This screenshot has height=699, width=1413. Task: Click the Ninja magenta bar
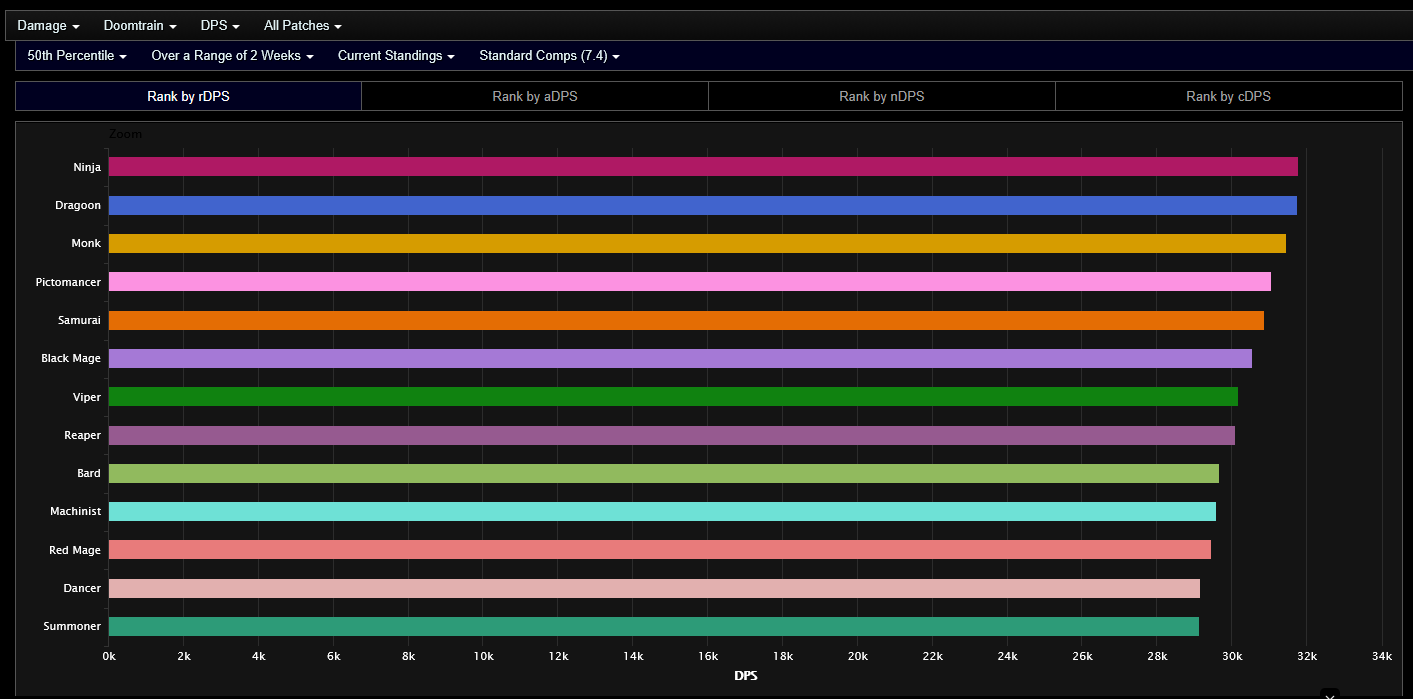pyautogui.click(x=703, y=167)
